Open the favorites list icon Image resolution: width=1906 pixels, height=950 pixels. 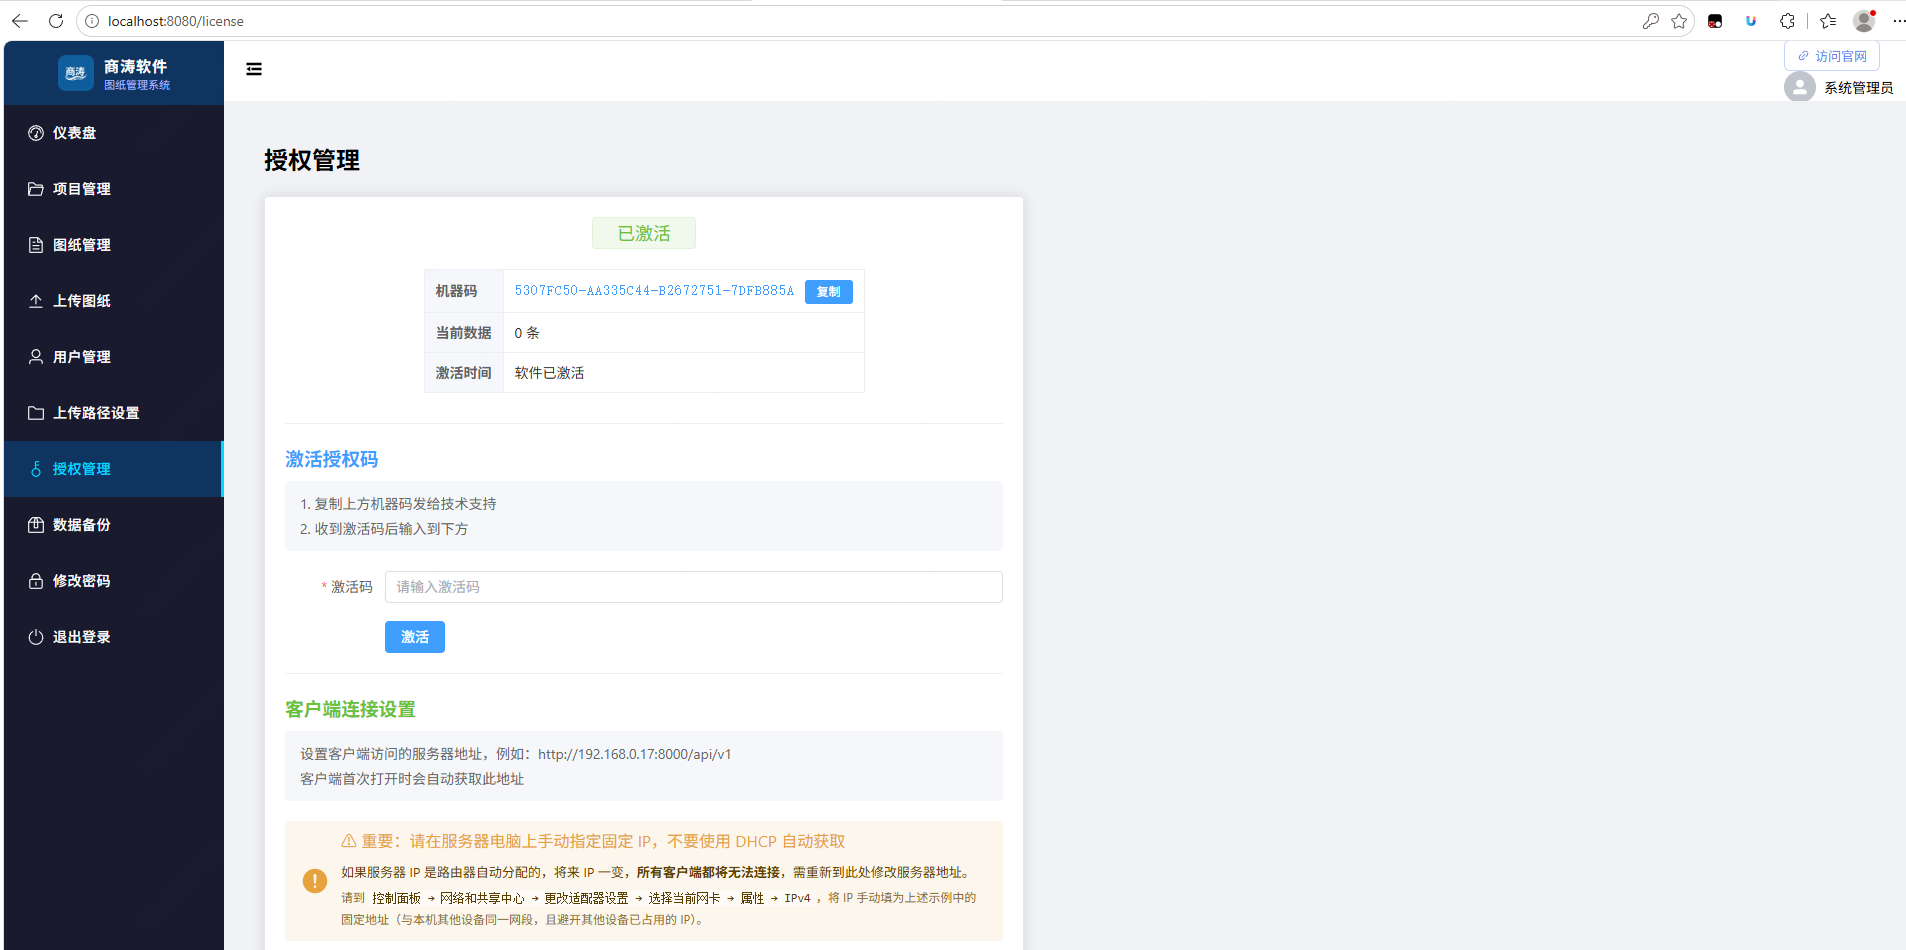[1828, 21]
